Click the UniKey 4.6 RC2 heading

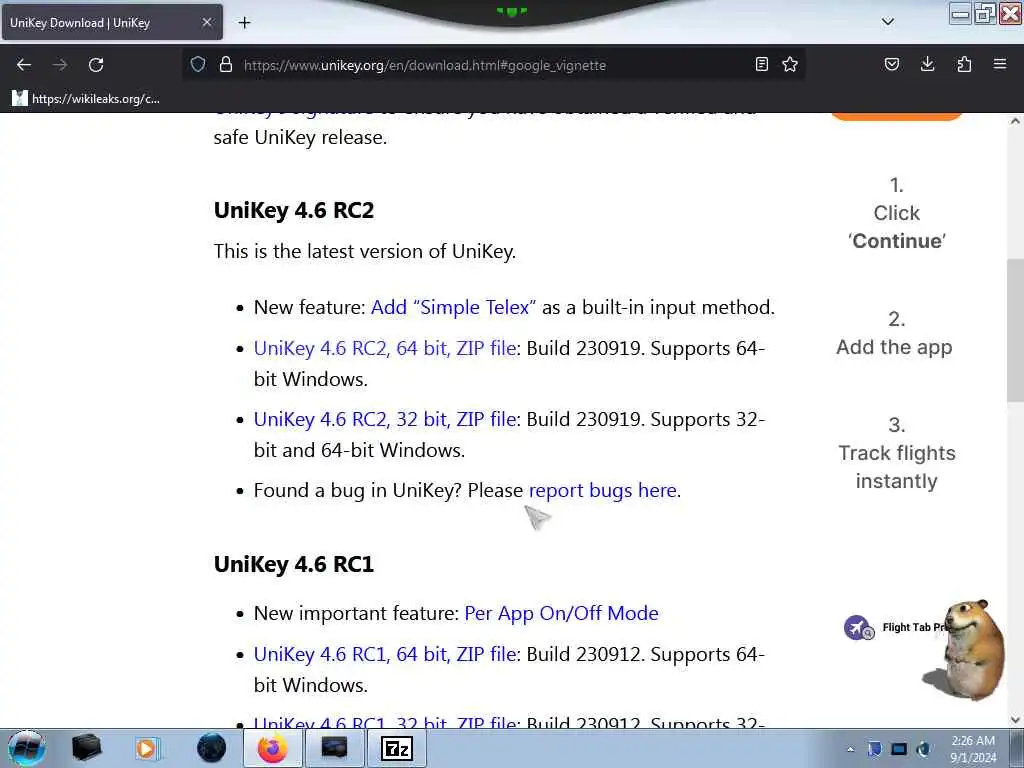pyautogui.click(x=294, y=210)
